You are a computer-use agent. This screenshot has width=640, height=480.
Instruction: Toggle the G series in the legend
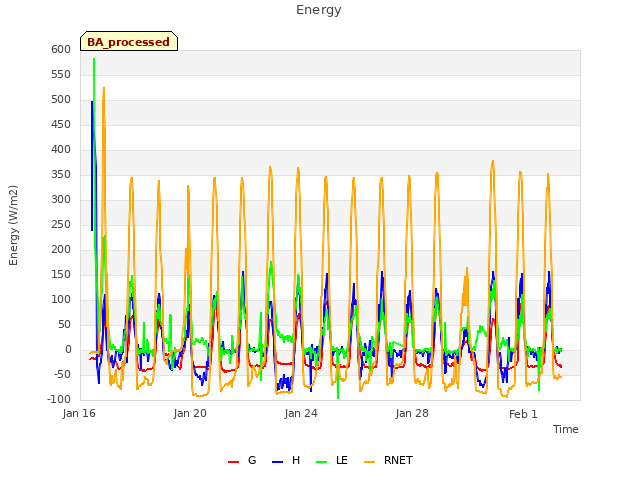pos(242,460)
